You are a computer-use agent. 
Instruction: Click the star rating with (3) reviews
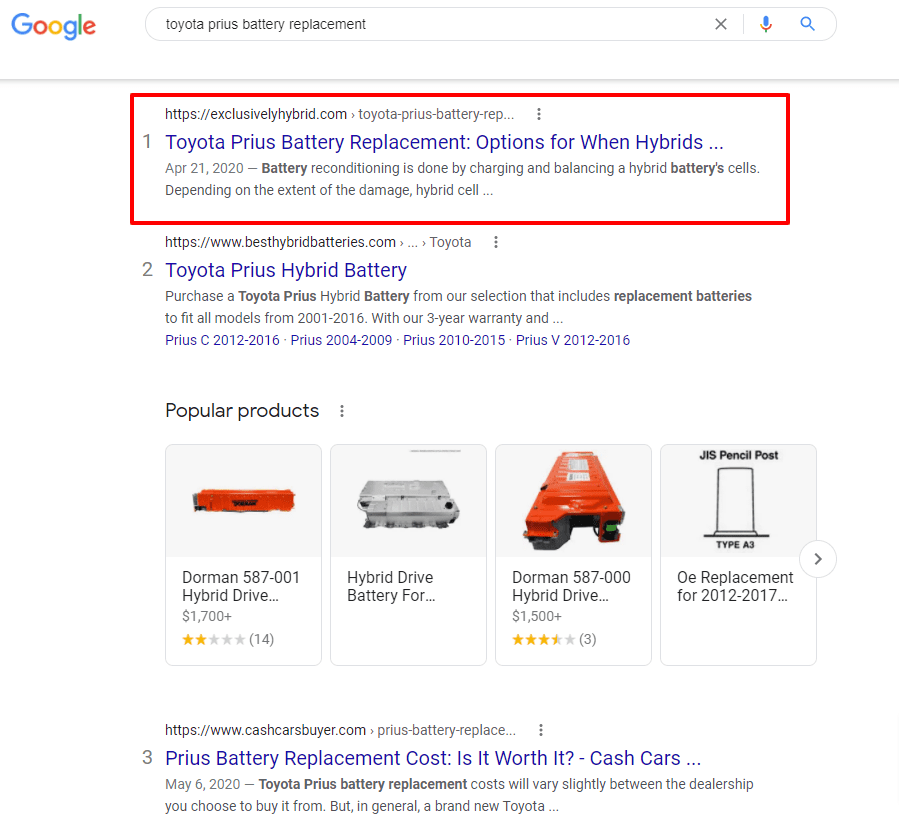[x=554, y=639]
